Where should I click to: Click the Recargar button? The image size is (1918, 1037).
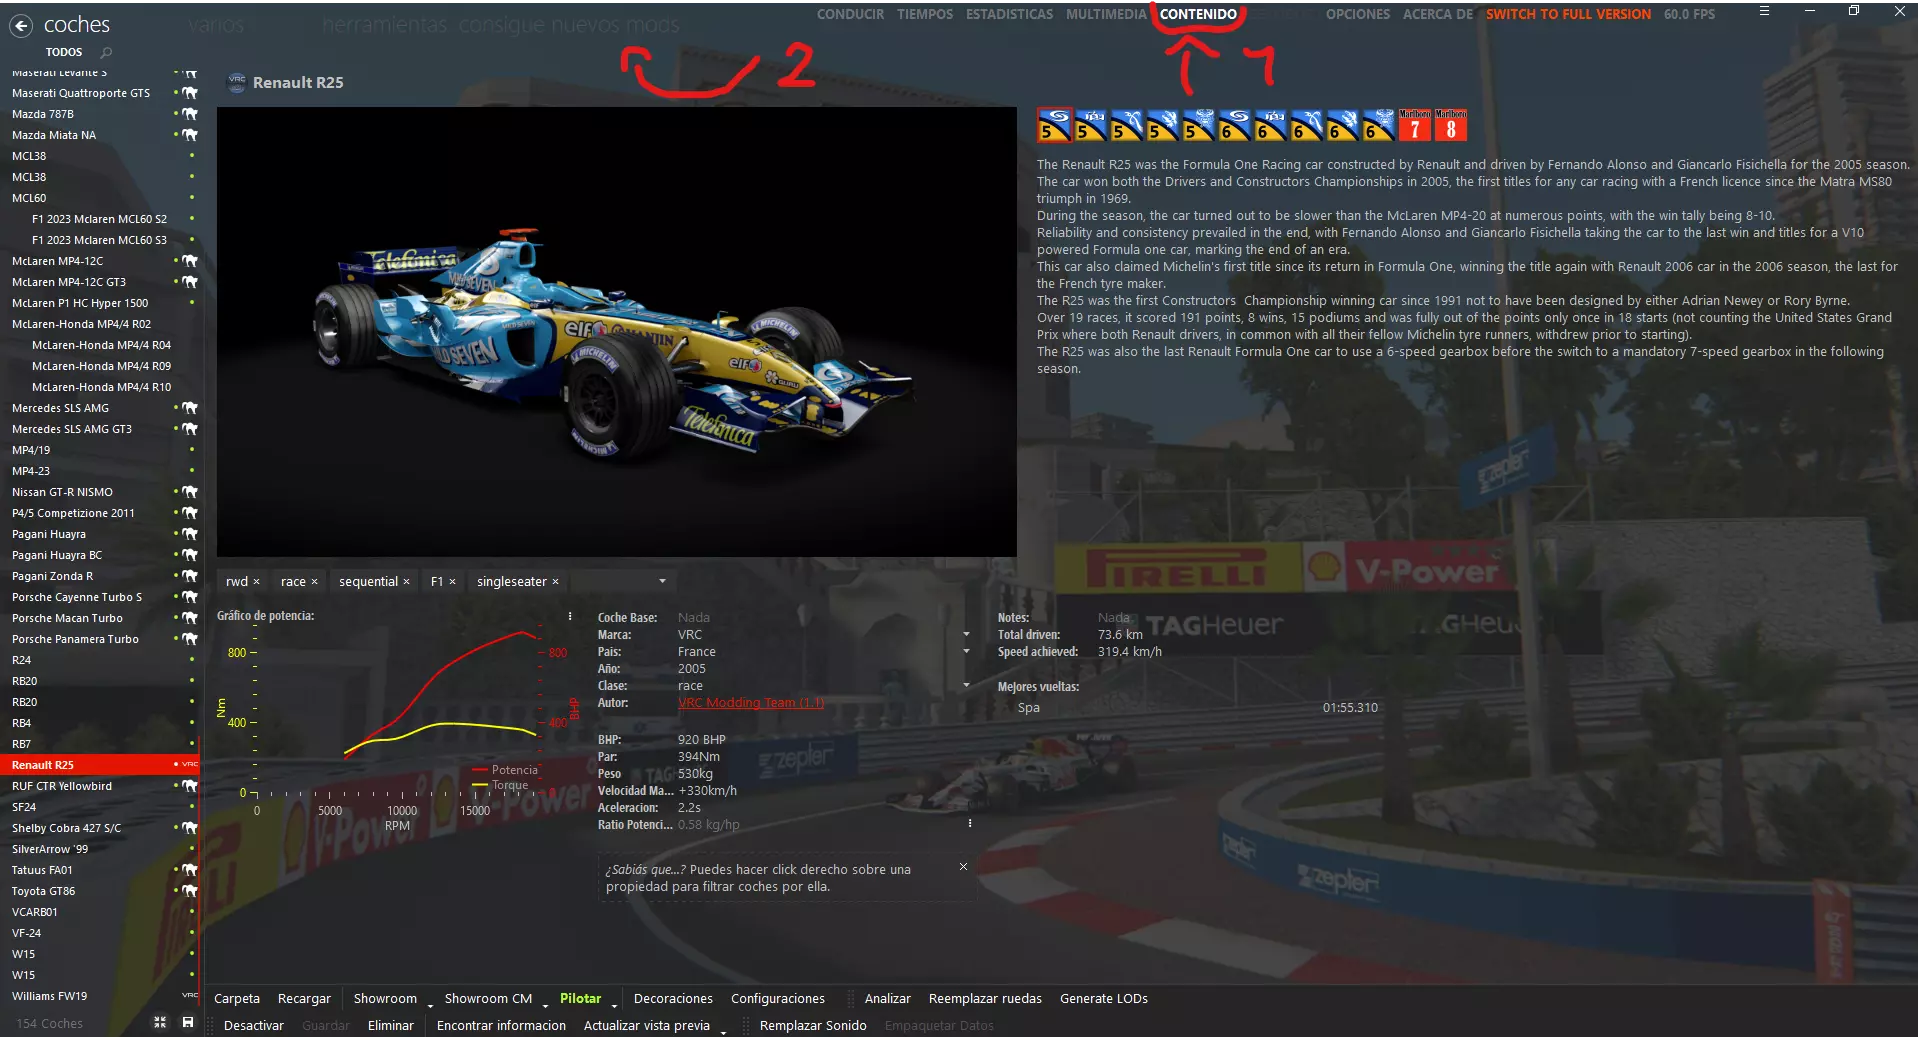click(x=304, y=998)
